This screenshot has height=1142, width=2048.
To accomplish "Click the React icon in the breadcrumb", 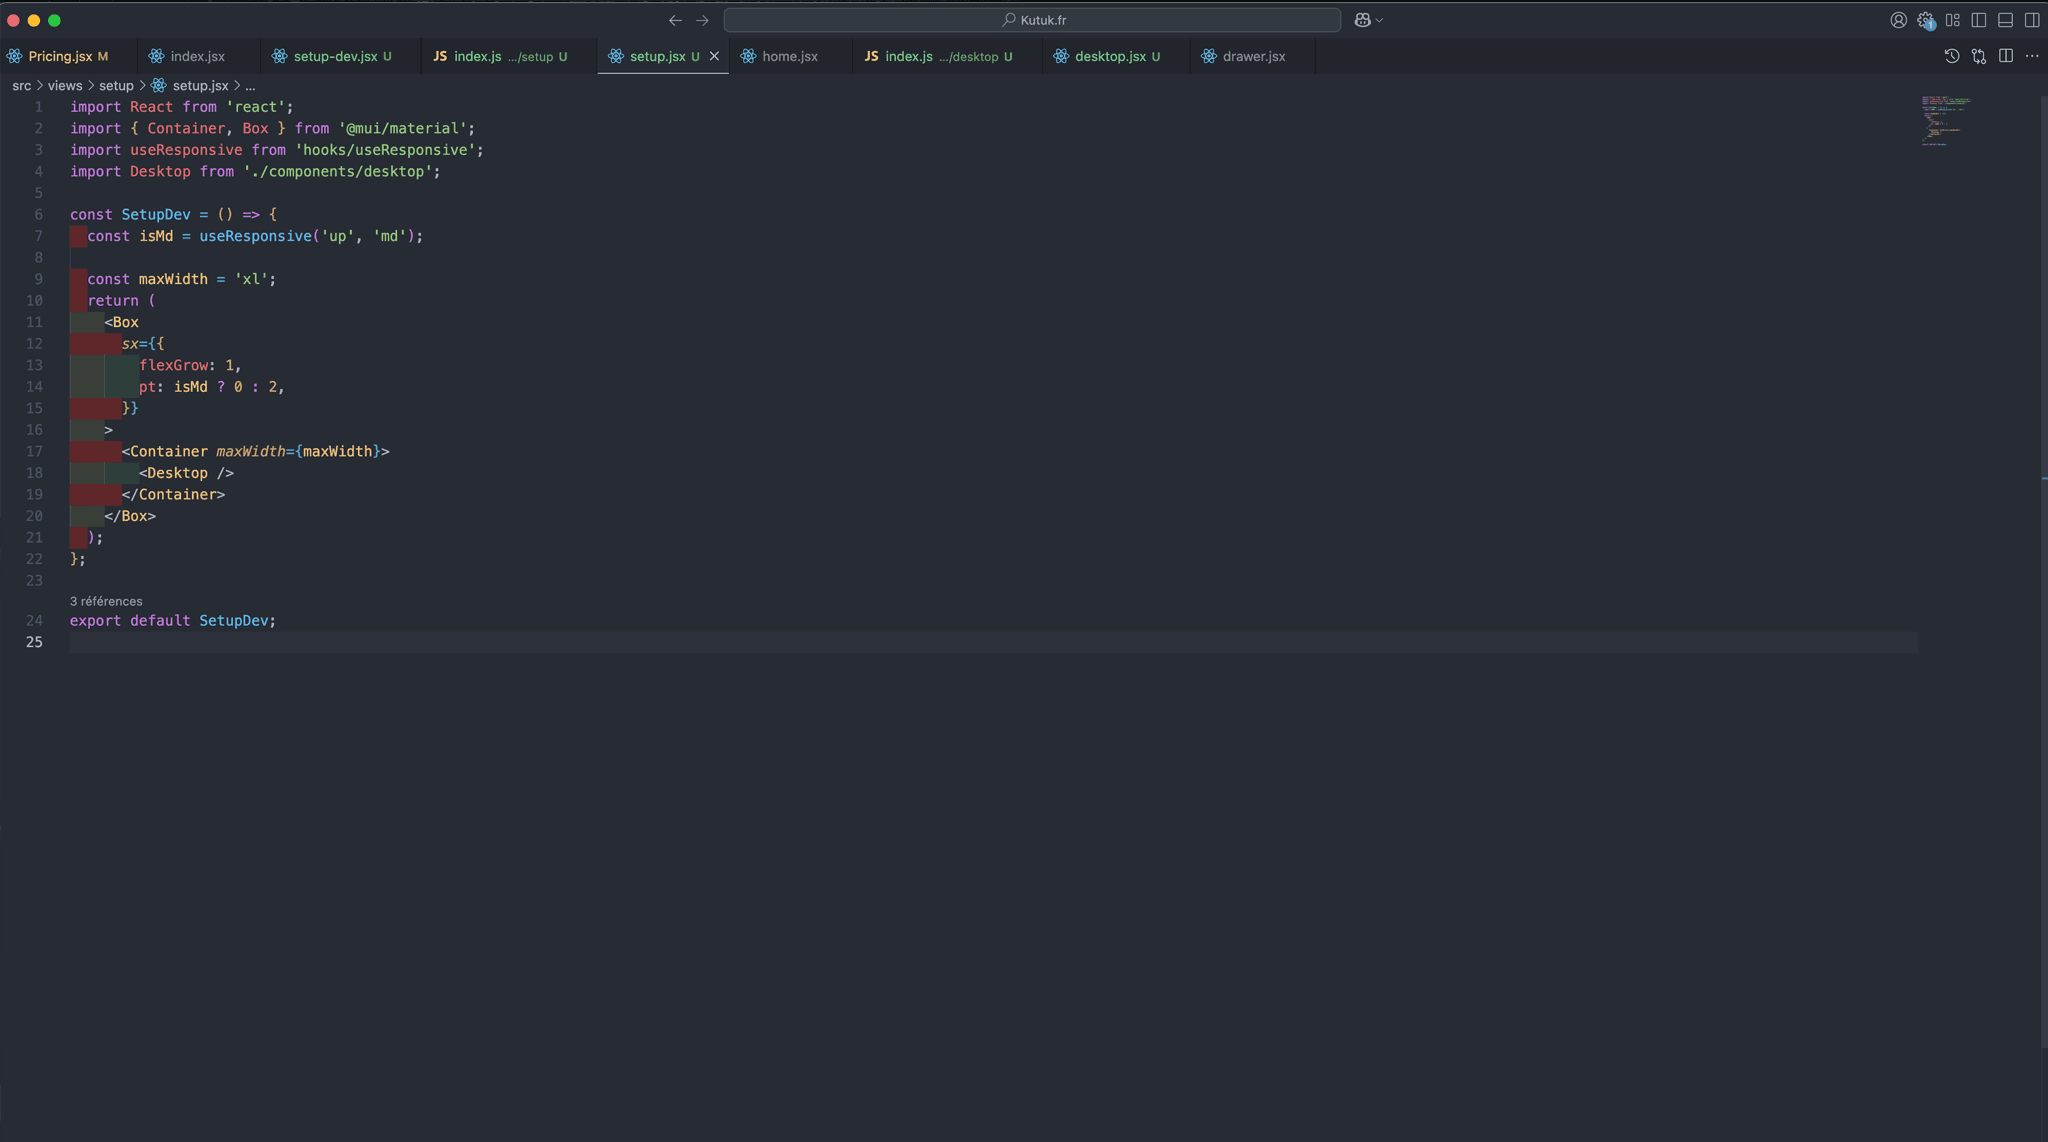I will 159,86.
